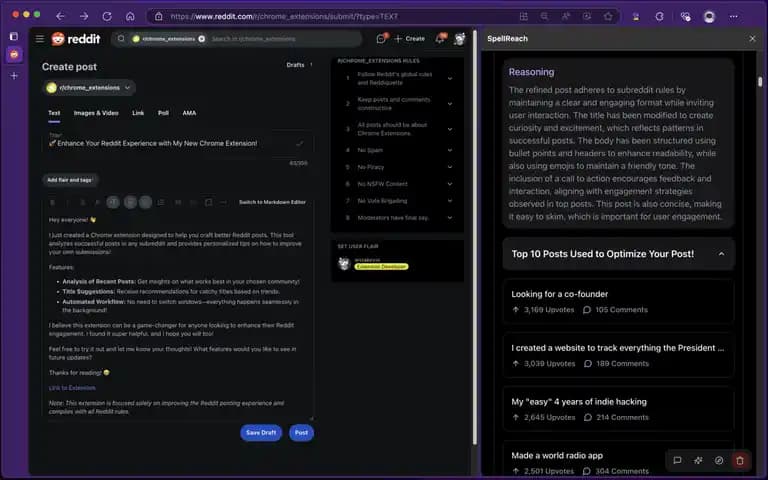Viewport: 768px width, 480px height.
Task: Click the red trash delete icon
Action: point(740,460)
